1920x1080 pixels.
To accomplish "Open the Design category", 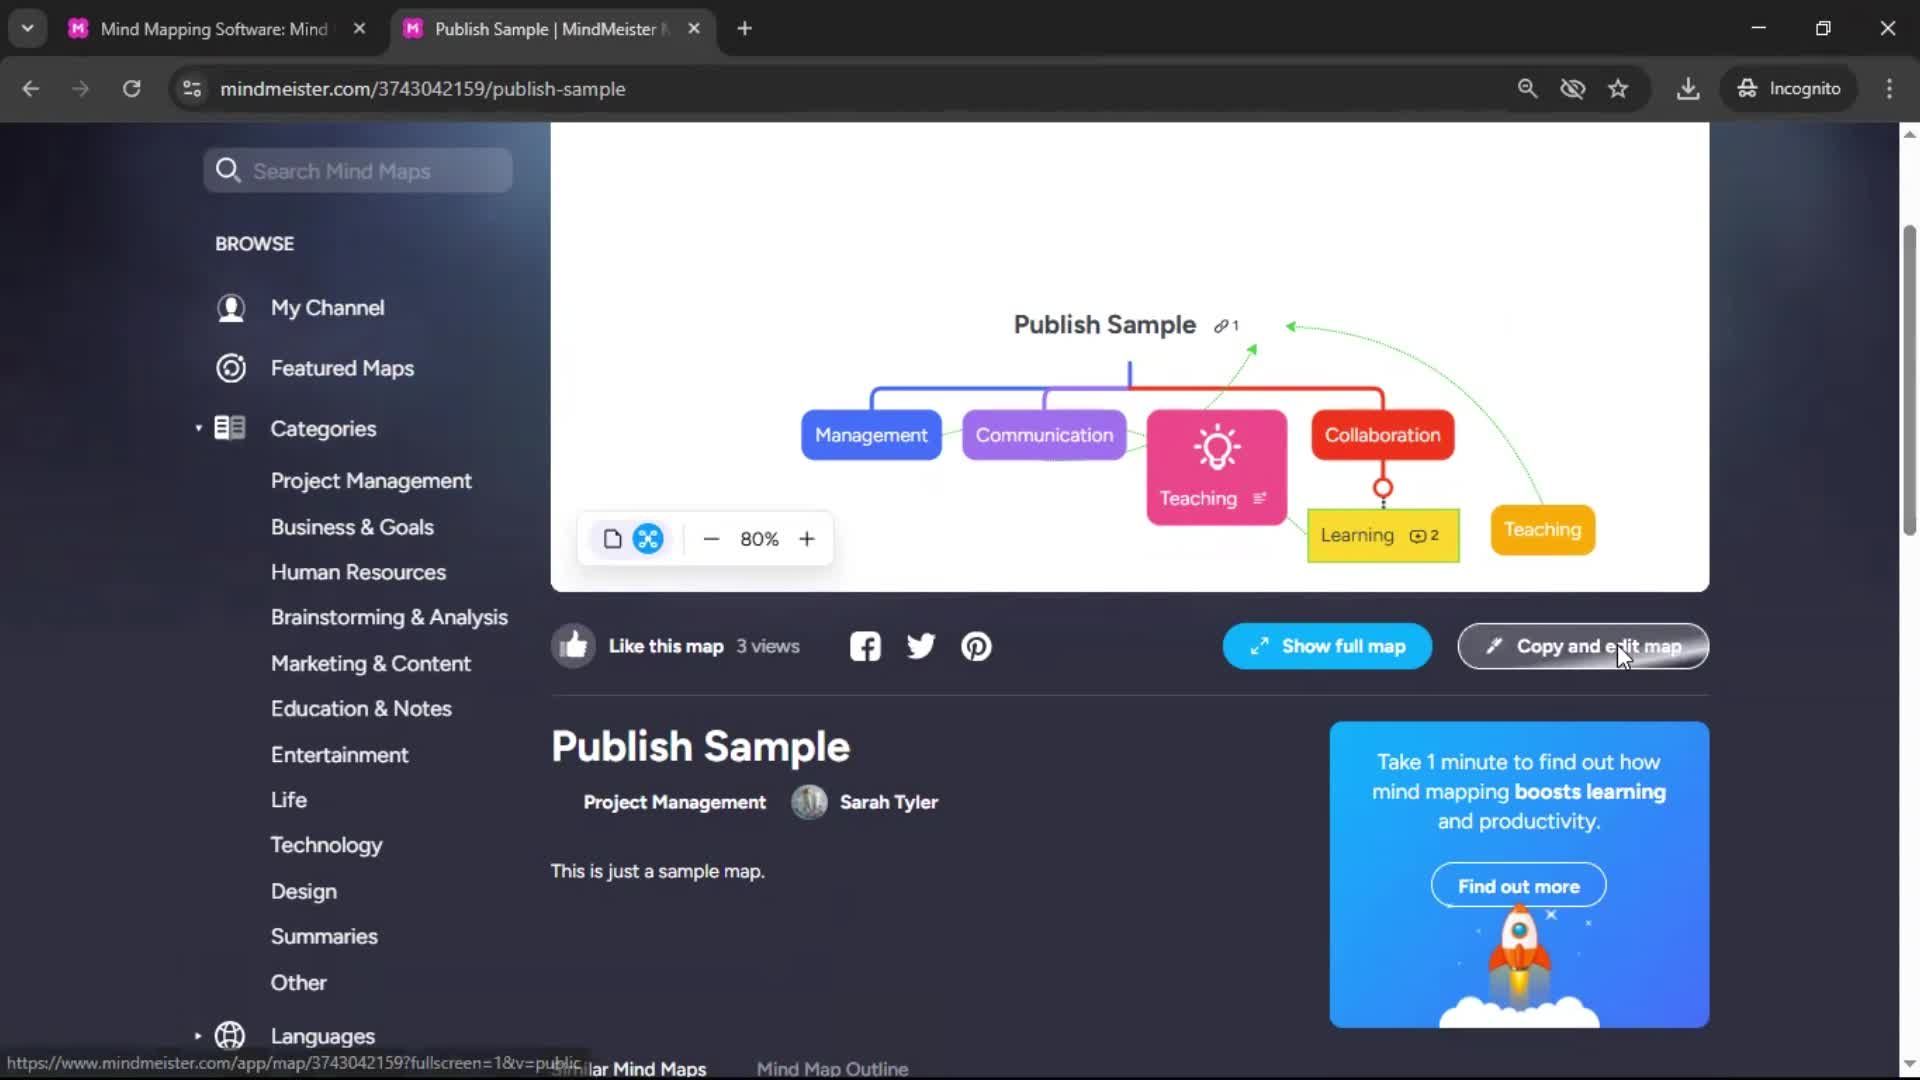I will [303, 891].
